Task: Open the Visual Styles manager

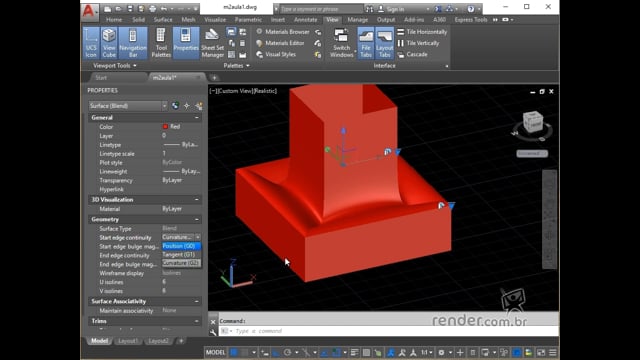Action: pos(276,54)
